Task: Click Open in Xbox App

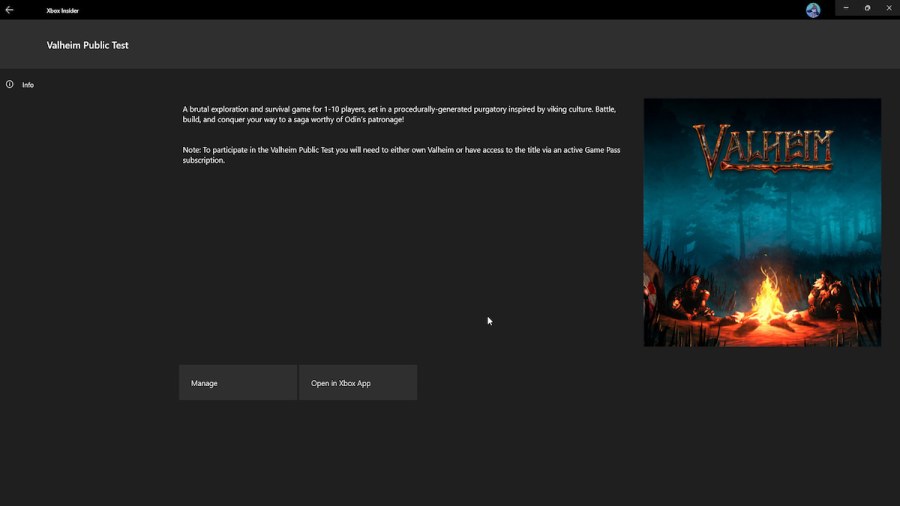Action: pyautogui.click(x=358, y=383)
